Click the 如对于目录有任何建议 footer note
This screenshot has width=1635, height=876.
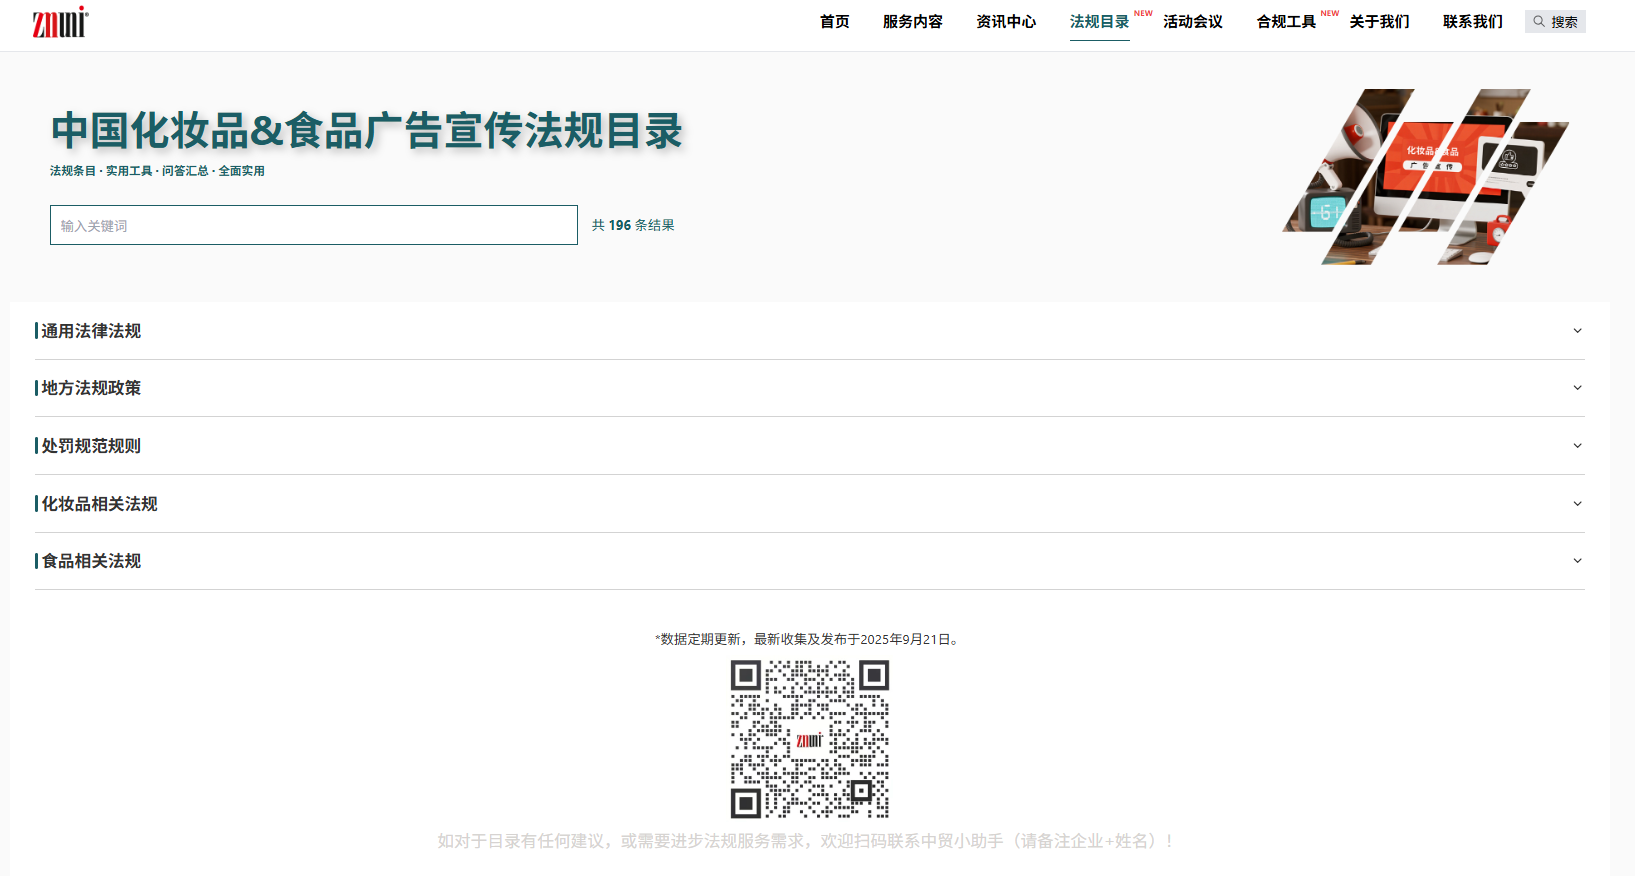[x=805, y=841]
